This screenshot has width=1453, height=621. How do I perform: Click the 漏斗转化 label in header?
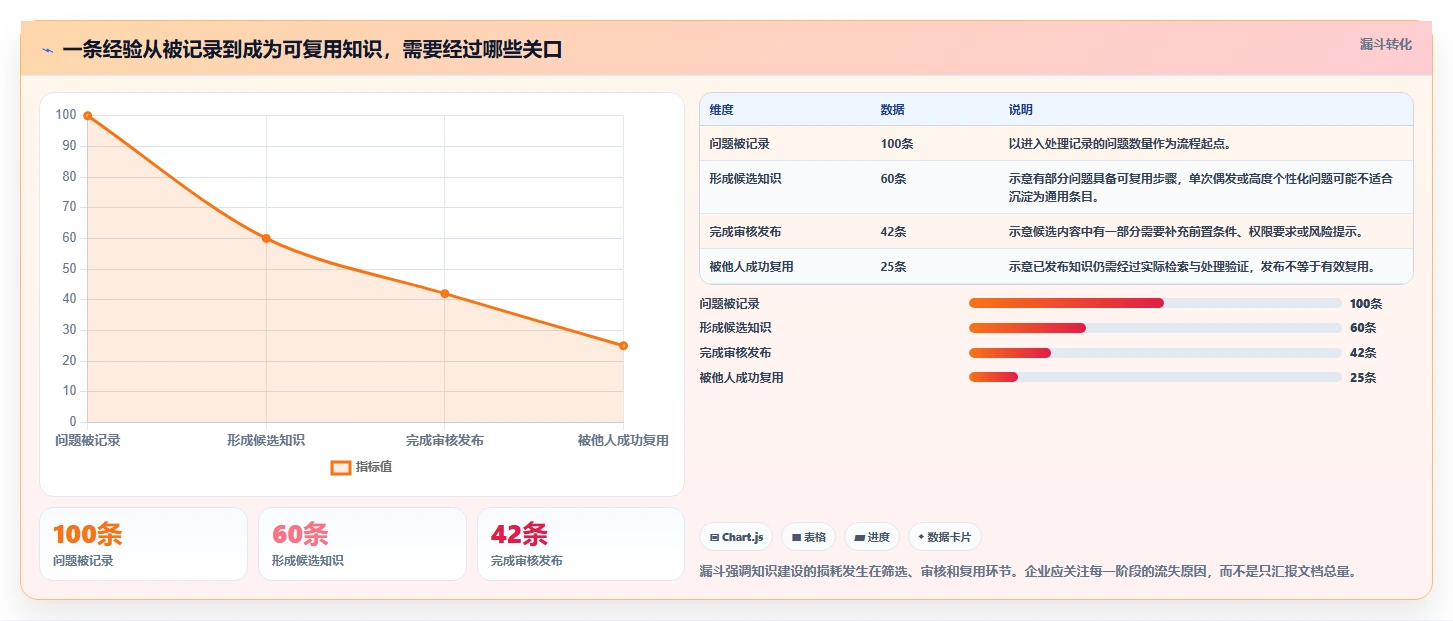[1386, 45]
